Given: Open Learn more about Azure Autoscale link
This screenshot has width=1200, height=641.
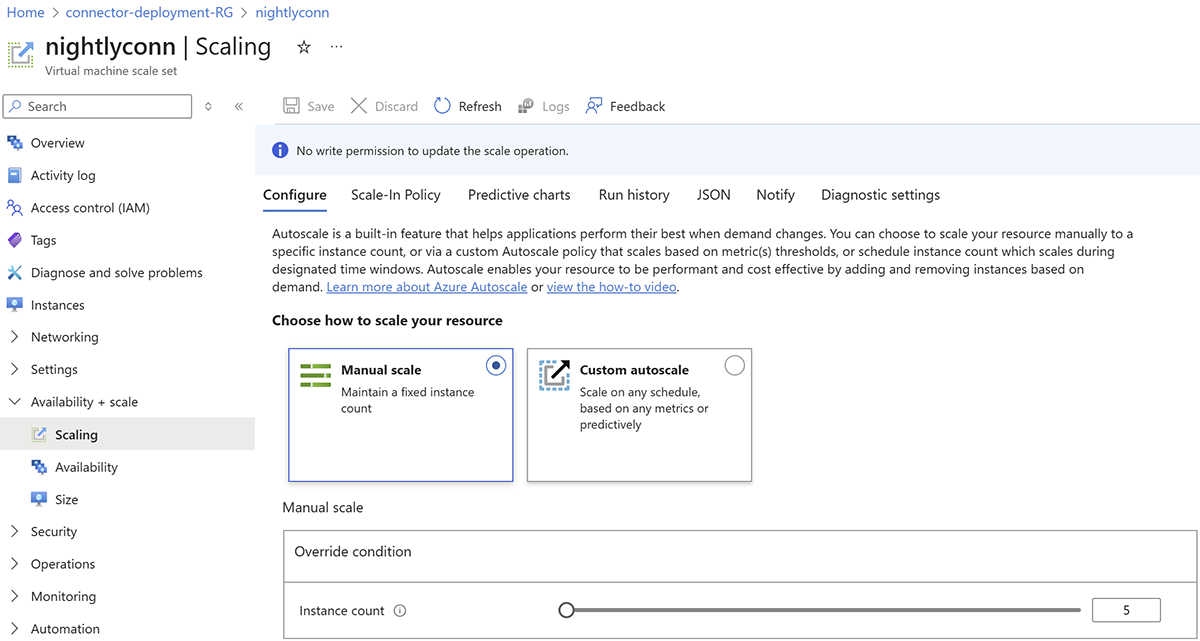Looking at the screenshot, I should 426,287.
